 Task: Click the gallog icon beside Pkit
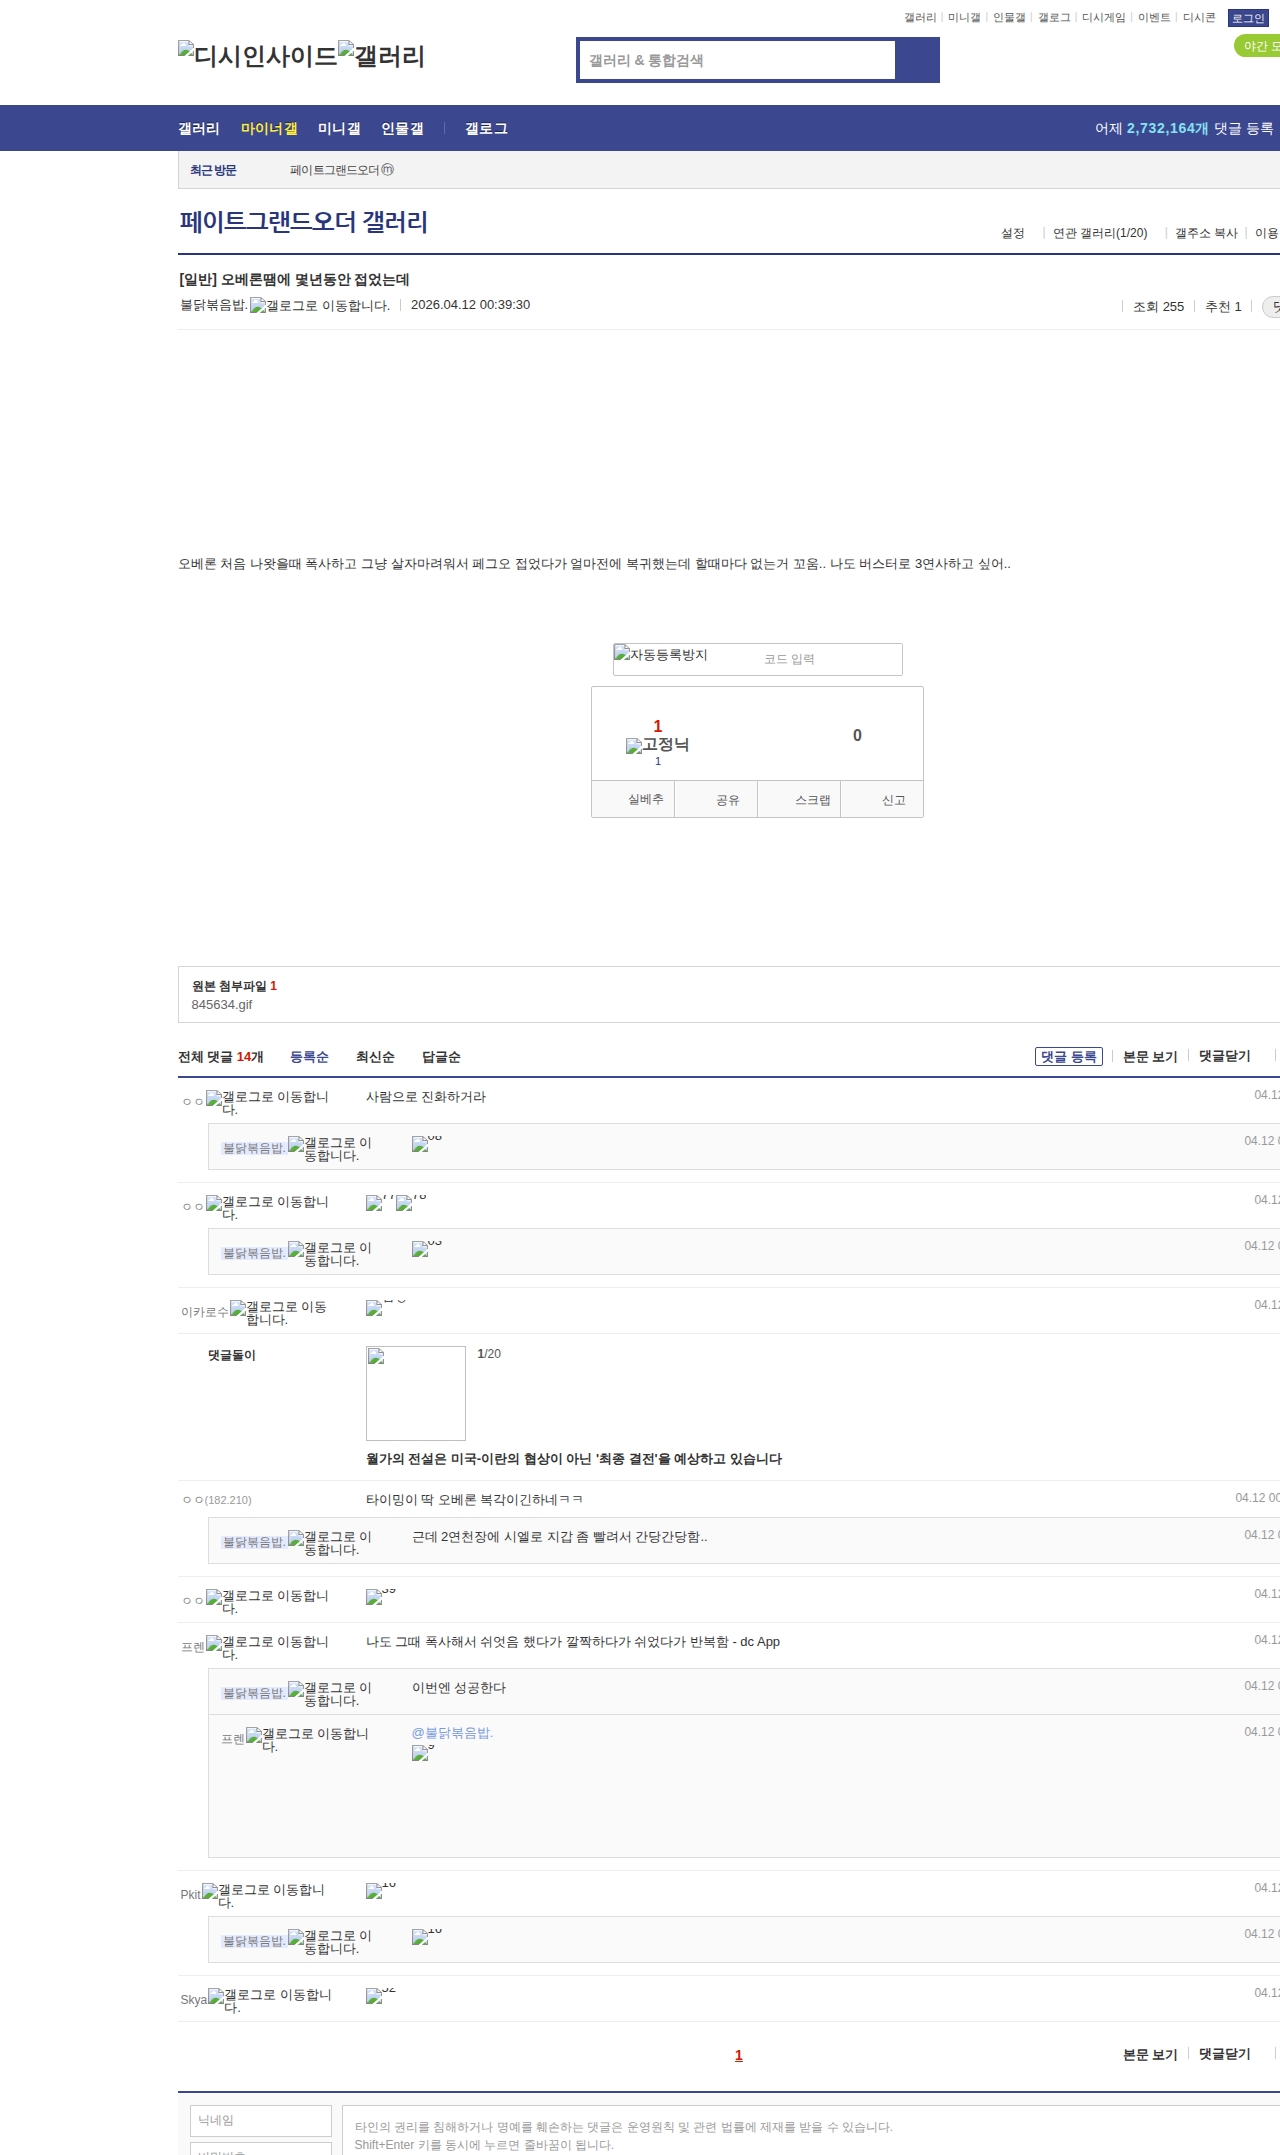(x=262, y=1895)
